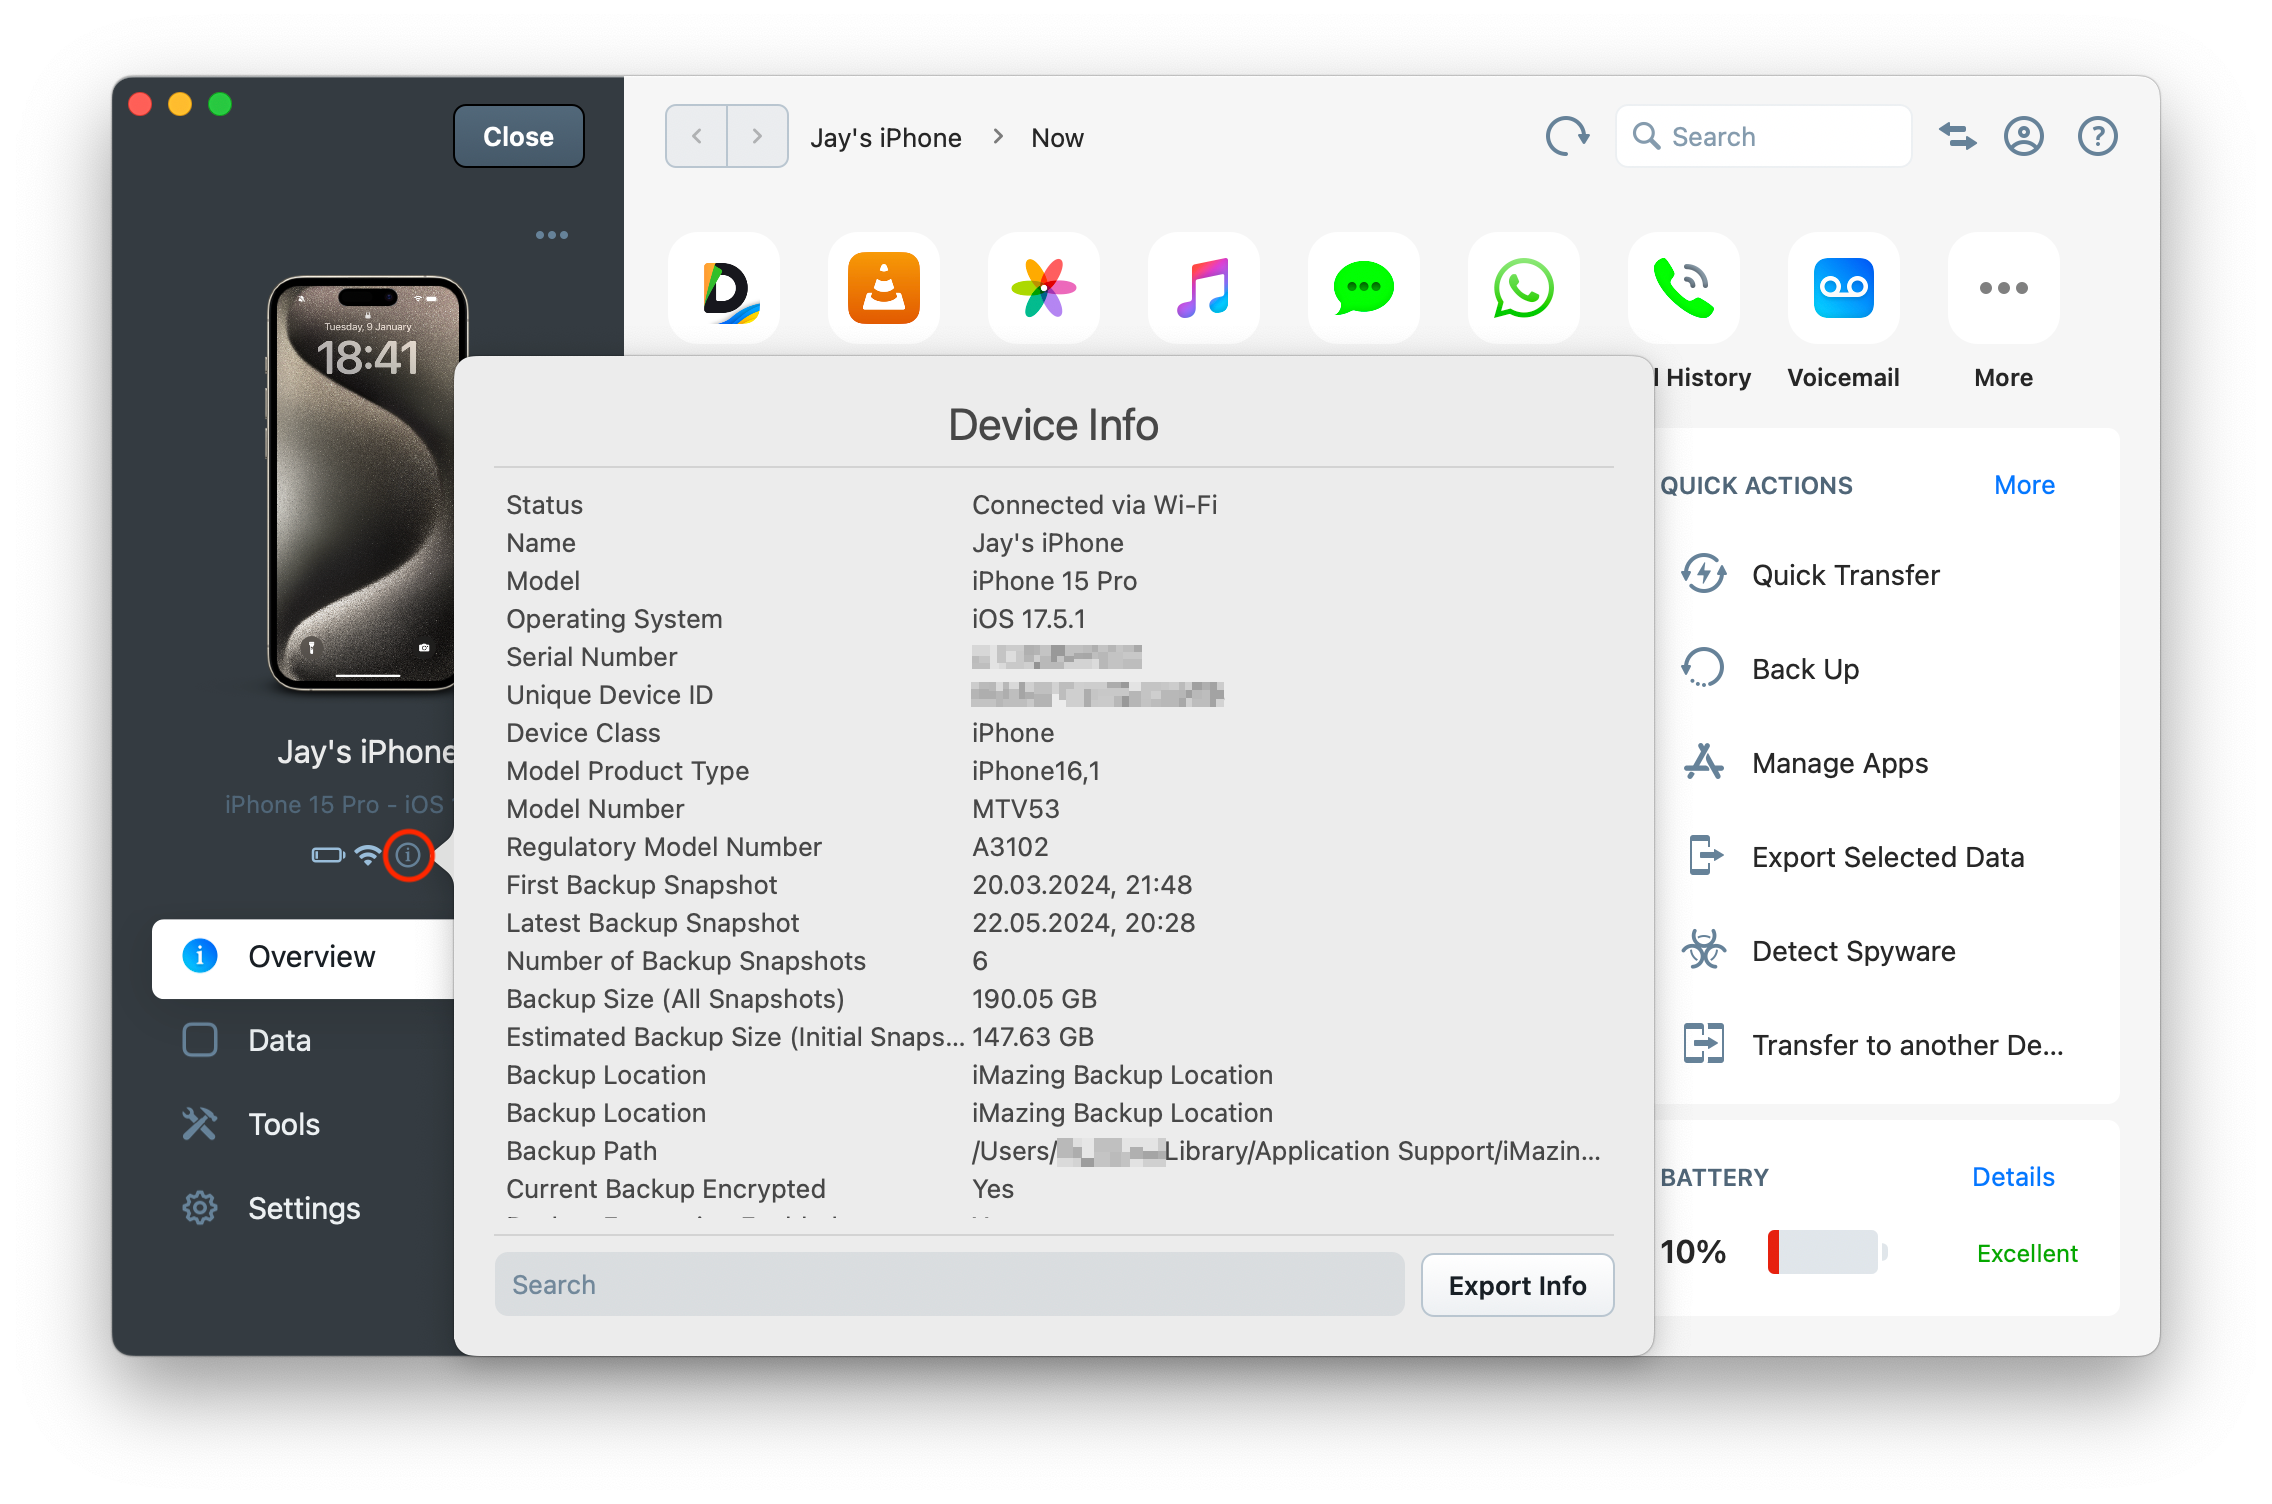
Task: Open the account profile icon
Action: point(2024,136)
